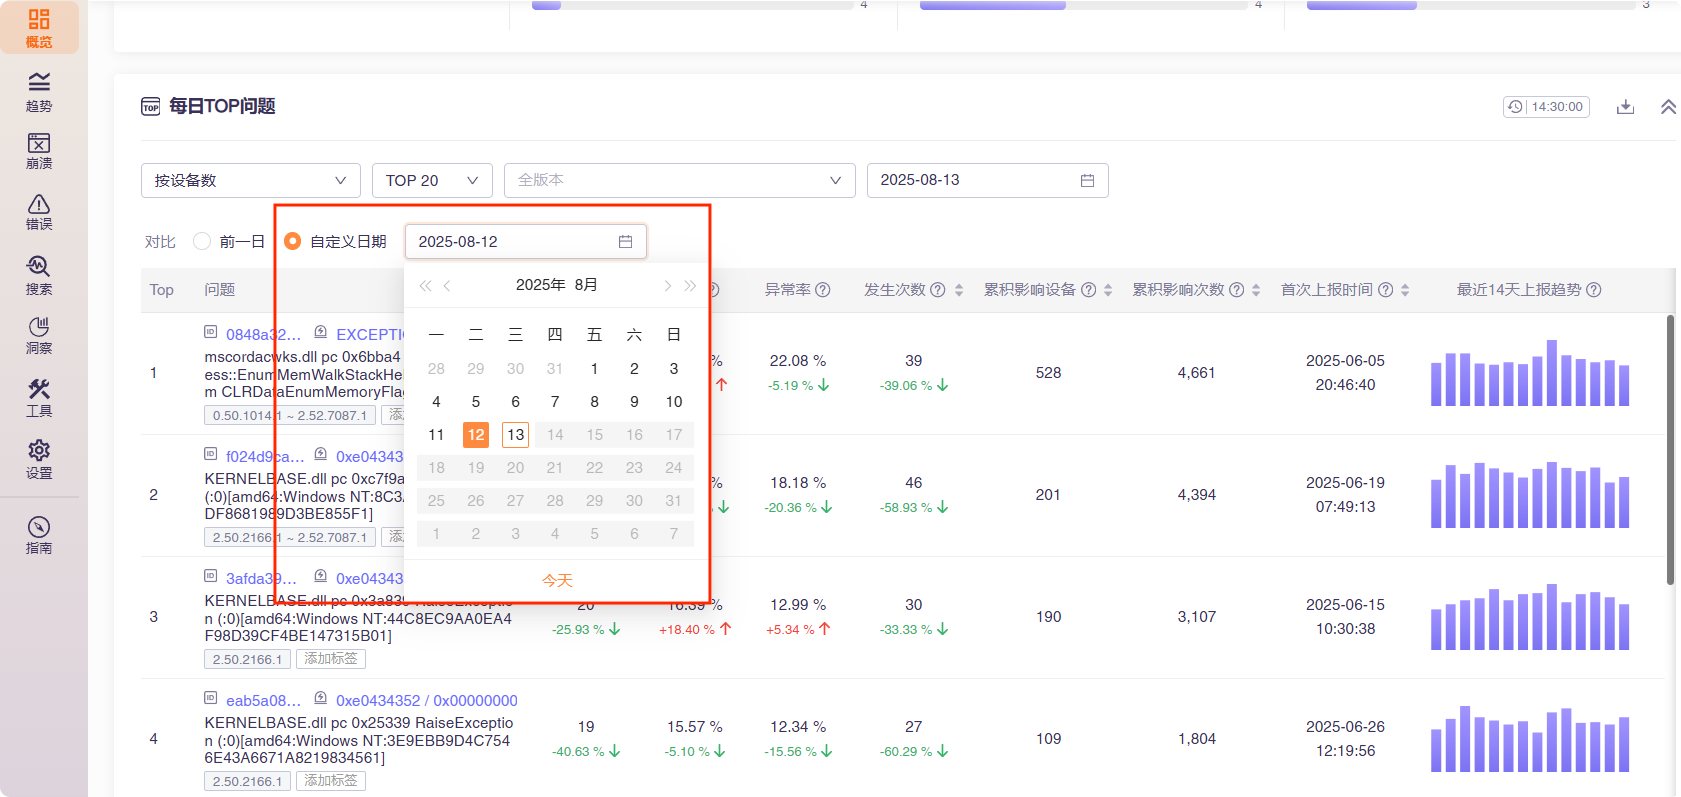Select day 12 in the calendar
1681x797 pixels.
(x=476, y=434)
